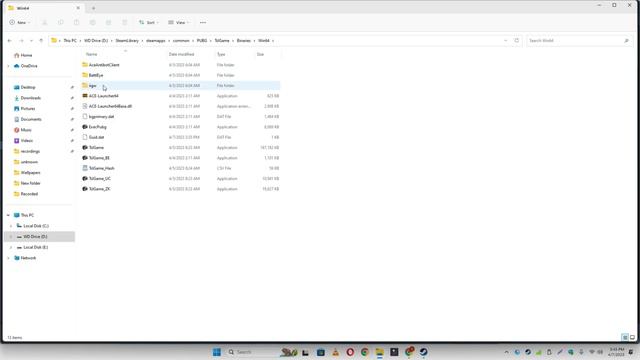The height and width of the screenshot is (360, 640).
Task: Select the ACE-Launcher64Base.dll file
Action: [110, 106]
